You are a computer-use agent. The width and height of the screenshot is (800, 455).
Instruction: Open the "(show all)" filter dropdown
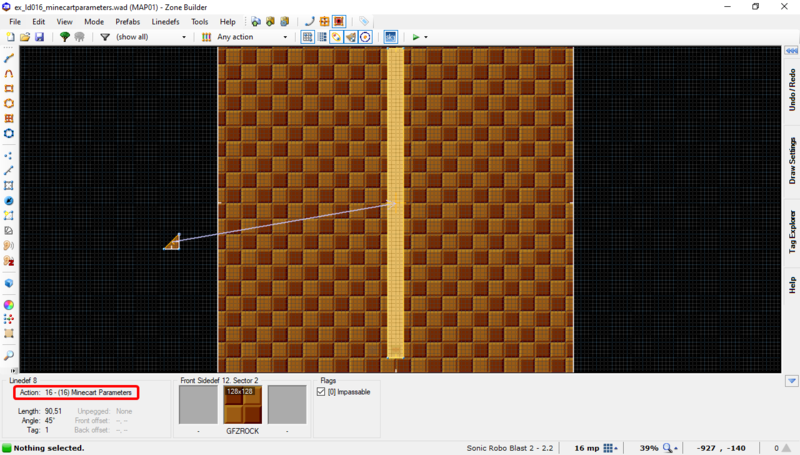pyautogui.click(x=150, y=37)
